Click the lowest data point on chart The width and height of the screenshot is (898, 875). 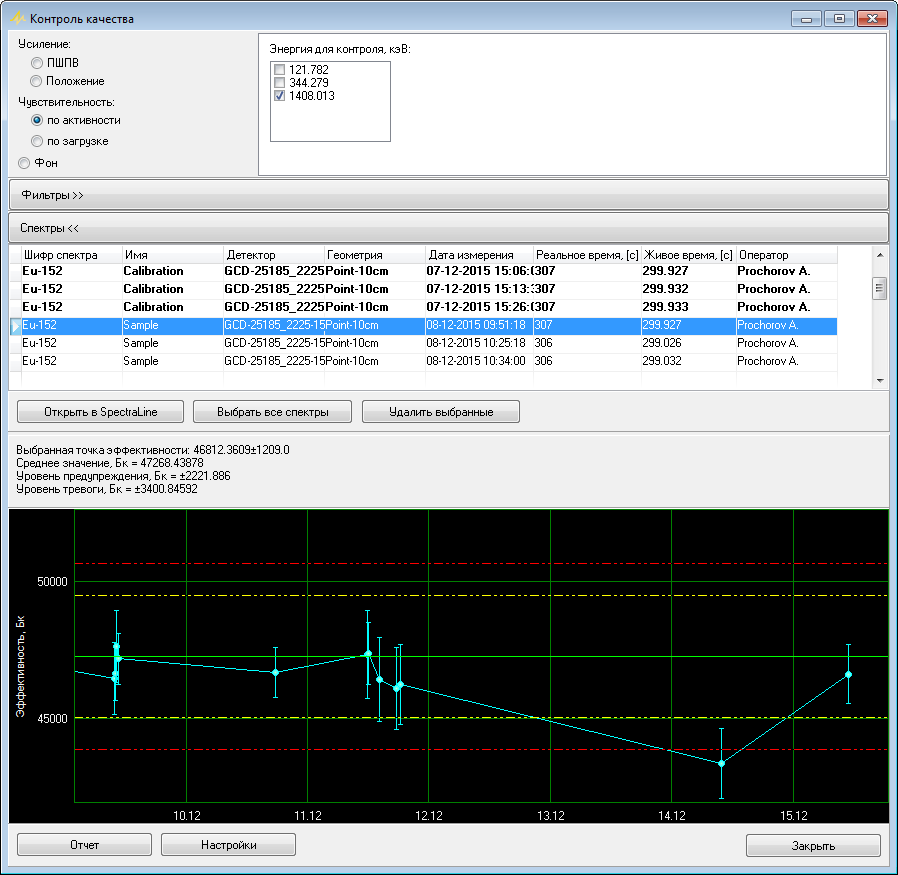click(721, 763)
